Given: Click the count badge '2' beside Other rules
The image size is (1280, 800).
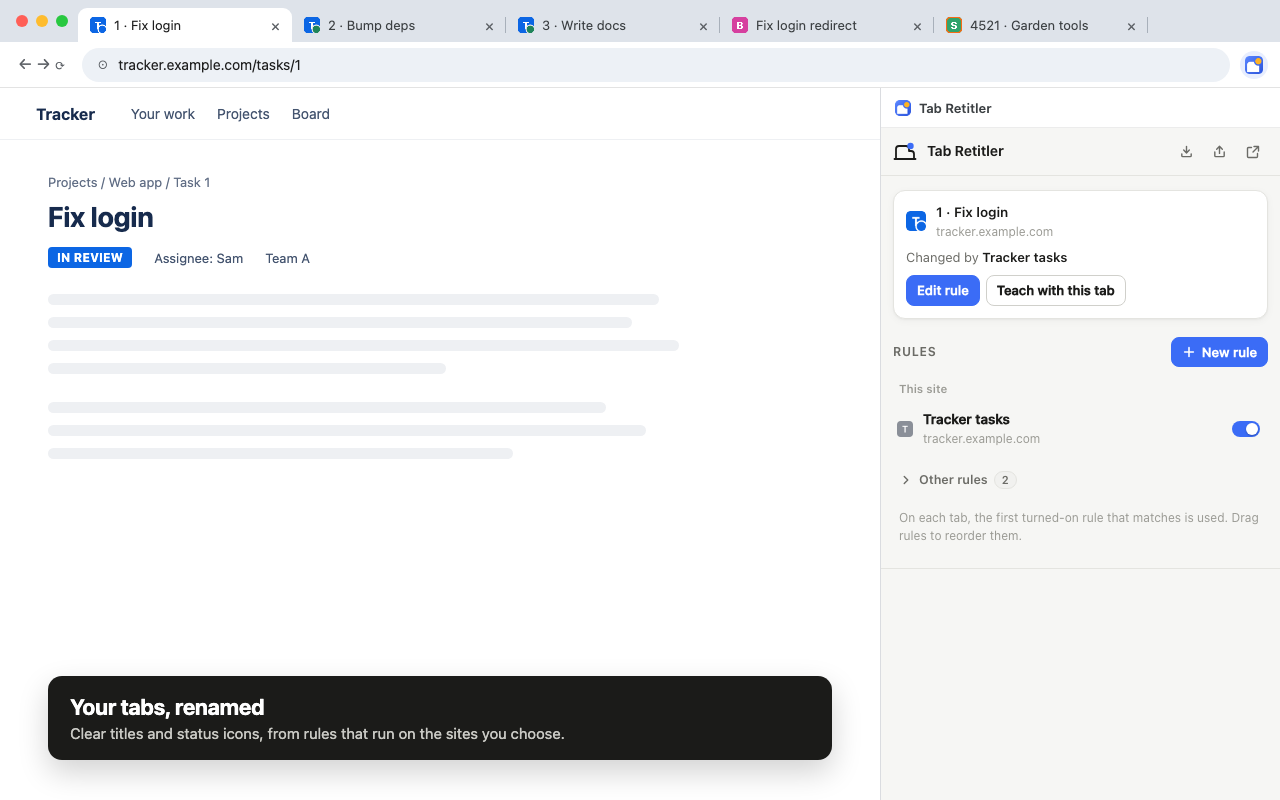Looking at the screenshot, I should click(1005, 480).
